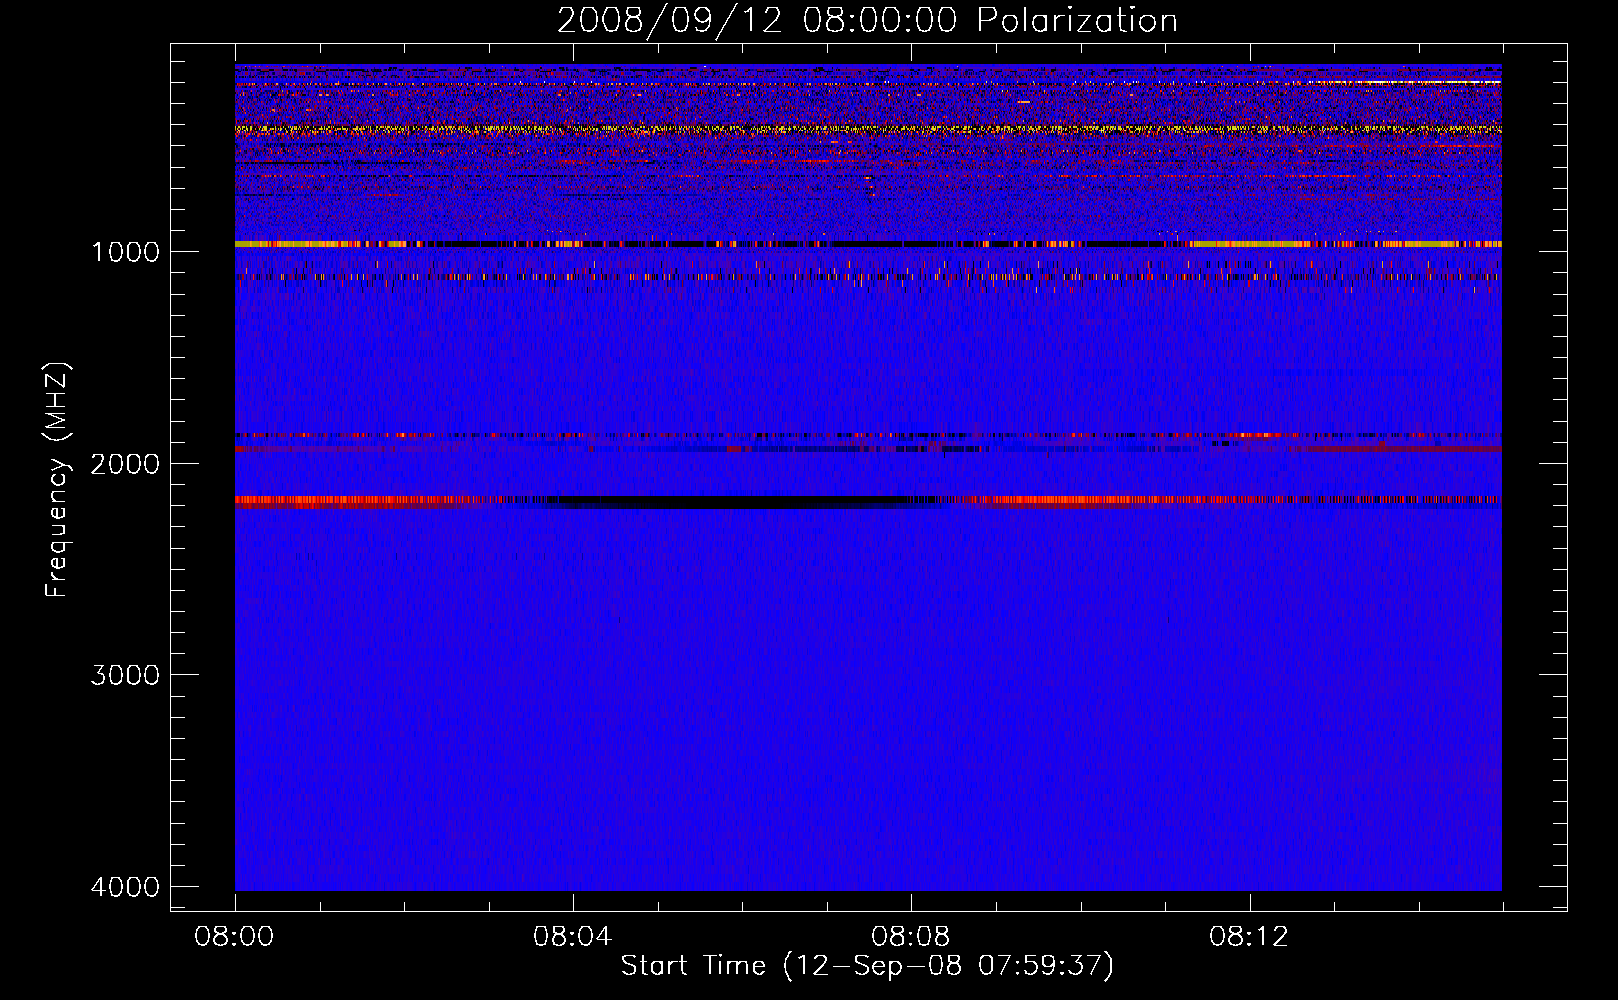
Task: Click the 1000 frequency tick label
Action: (x=125, y=251)
